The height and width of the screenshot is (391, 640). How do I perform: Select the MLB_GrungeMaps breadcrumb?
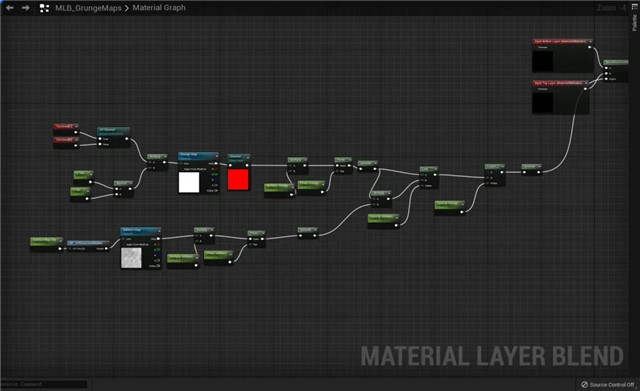click(88, 8)
